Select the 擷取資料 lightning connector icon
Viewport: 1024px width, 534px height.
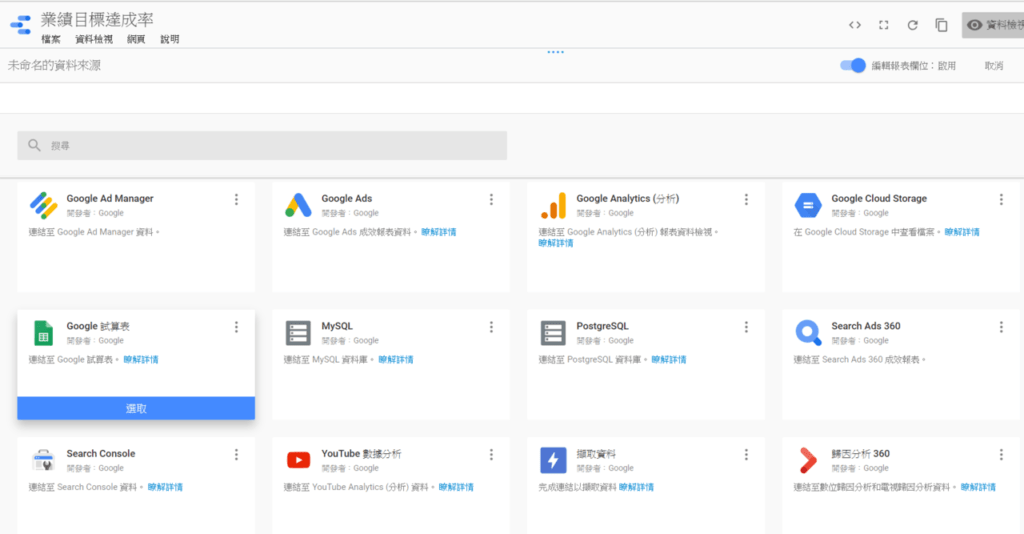pyautogui.click(x=553, y=460)
